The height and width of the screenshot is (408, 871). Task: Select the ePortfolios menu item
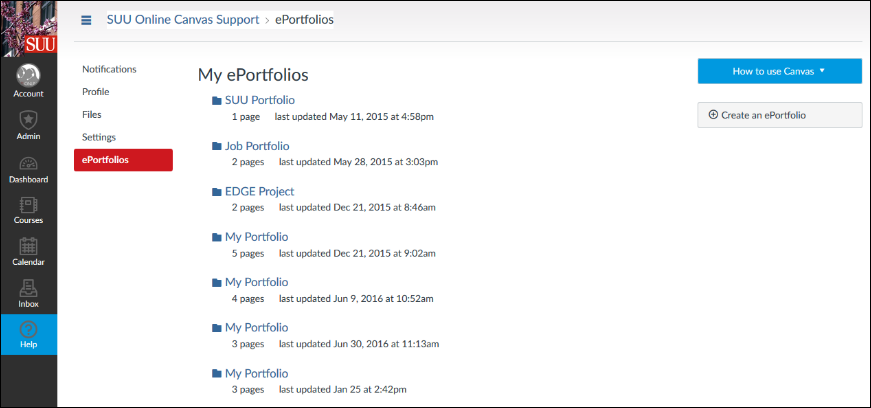tap(123, 160)
